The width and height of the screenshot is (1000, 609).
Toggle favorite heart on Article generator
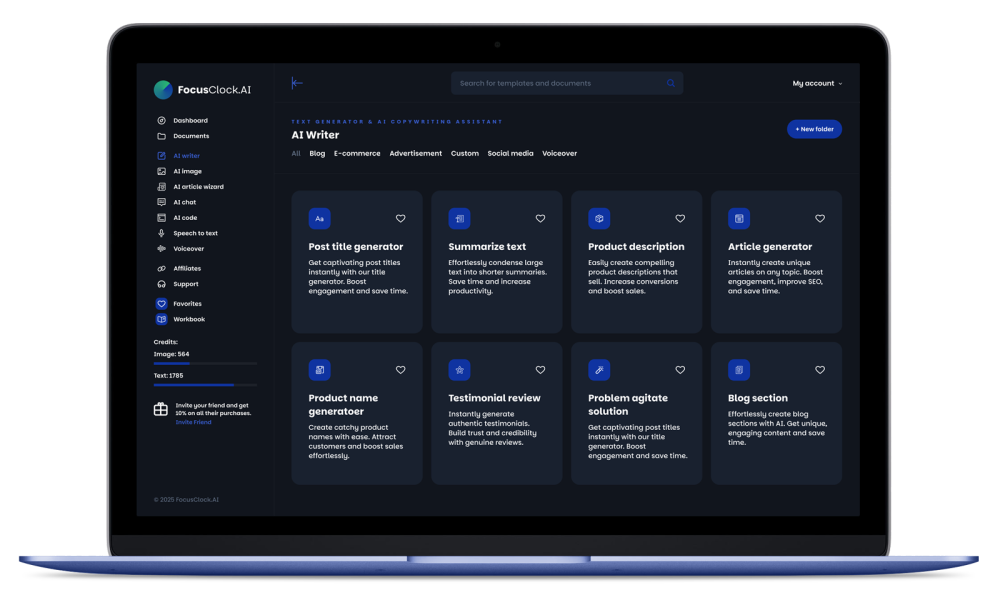(x=820, y=218)
